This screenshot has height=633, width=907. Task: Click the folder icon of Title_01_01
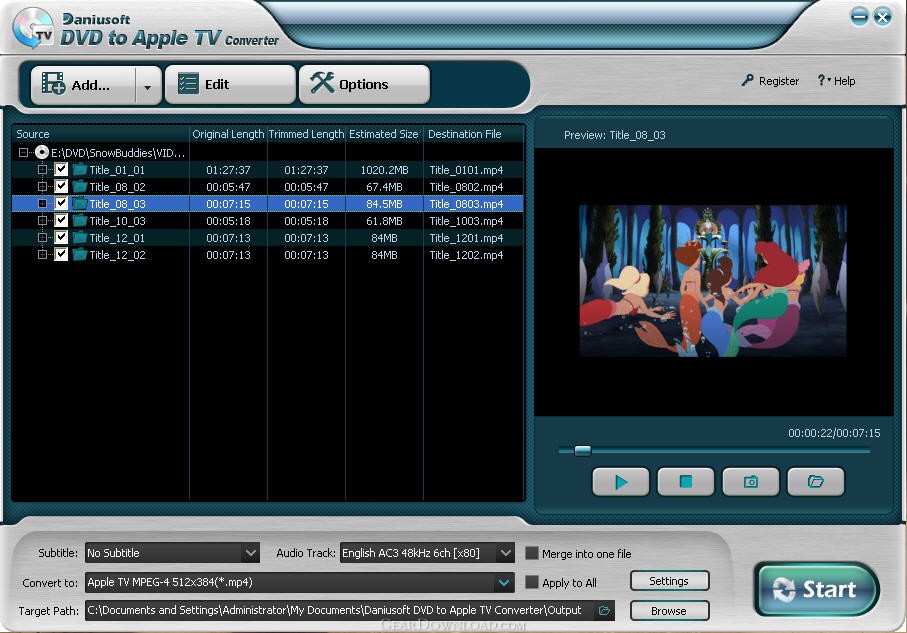click(x=80, y=170)
